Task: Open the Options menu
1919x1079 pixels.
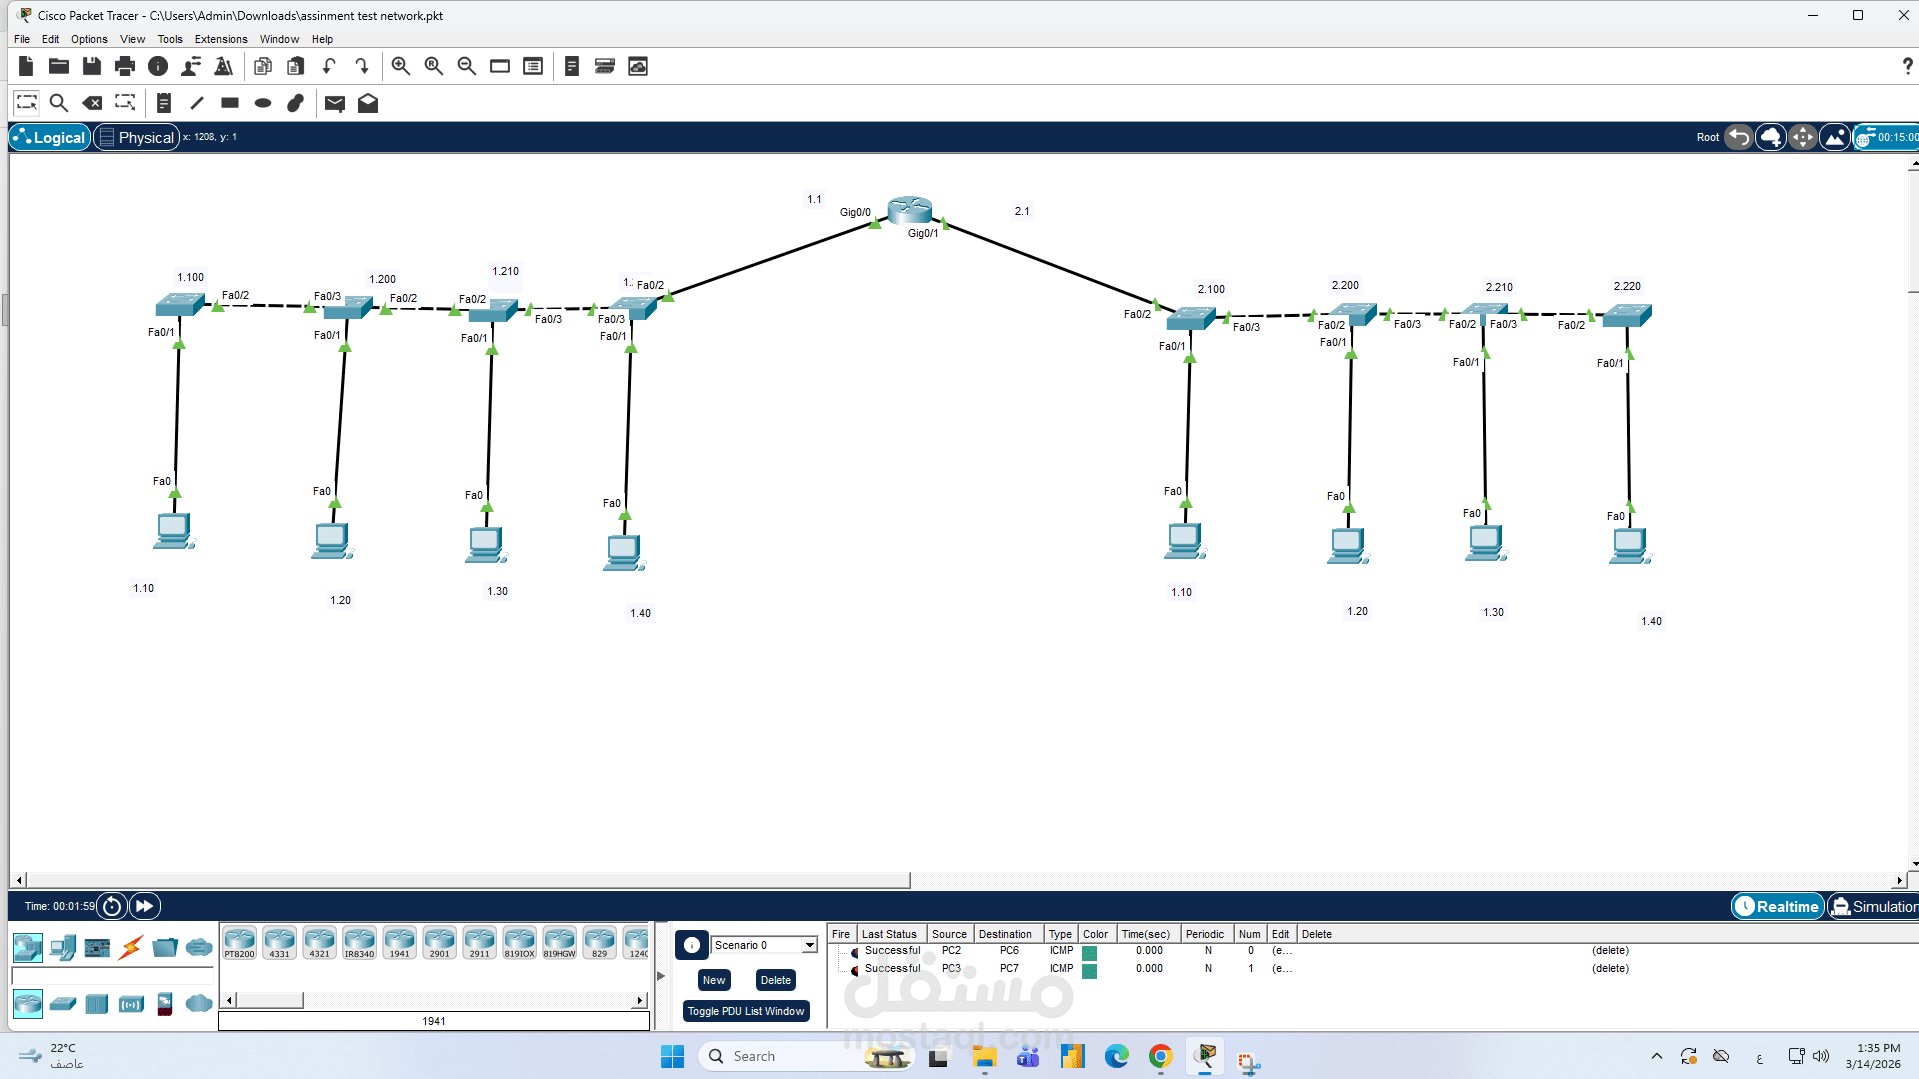Action: pos(88,39)
